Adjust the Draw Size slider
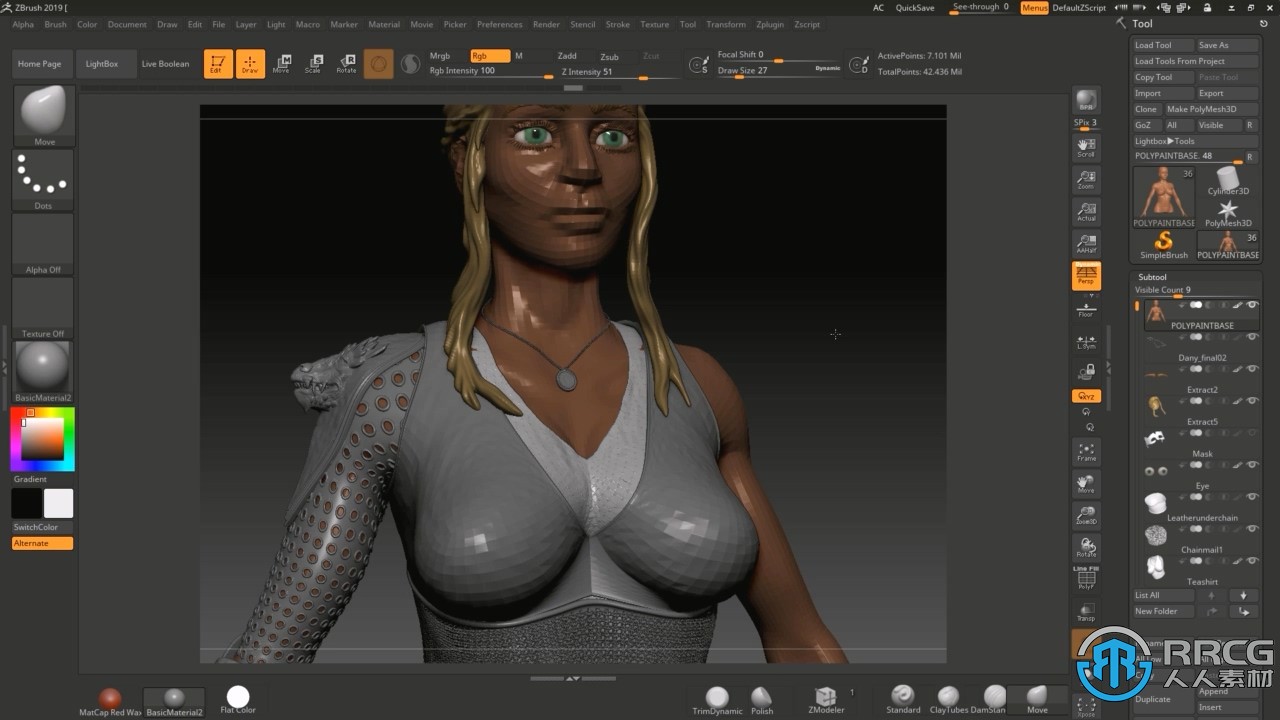 [779, 72]
